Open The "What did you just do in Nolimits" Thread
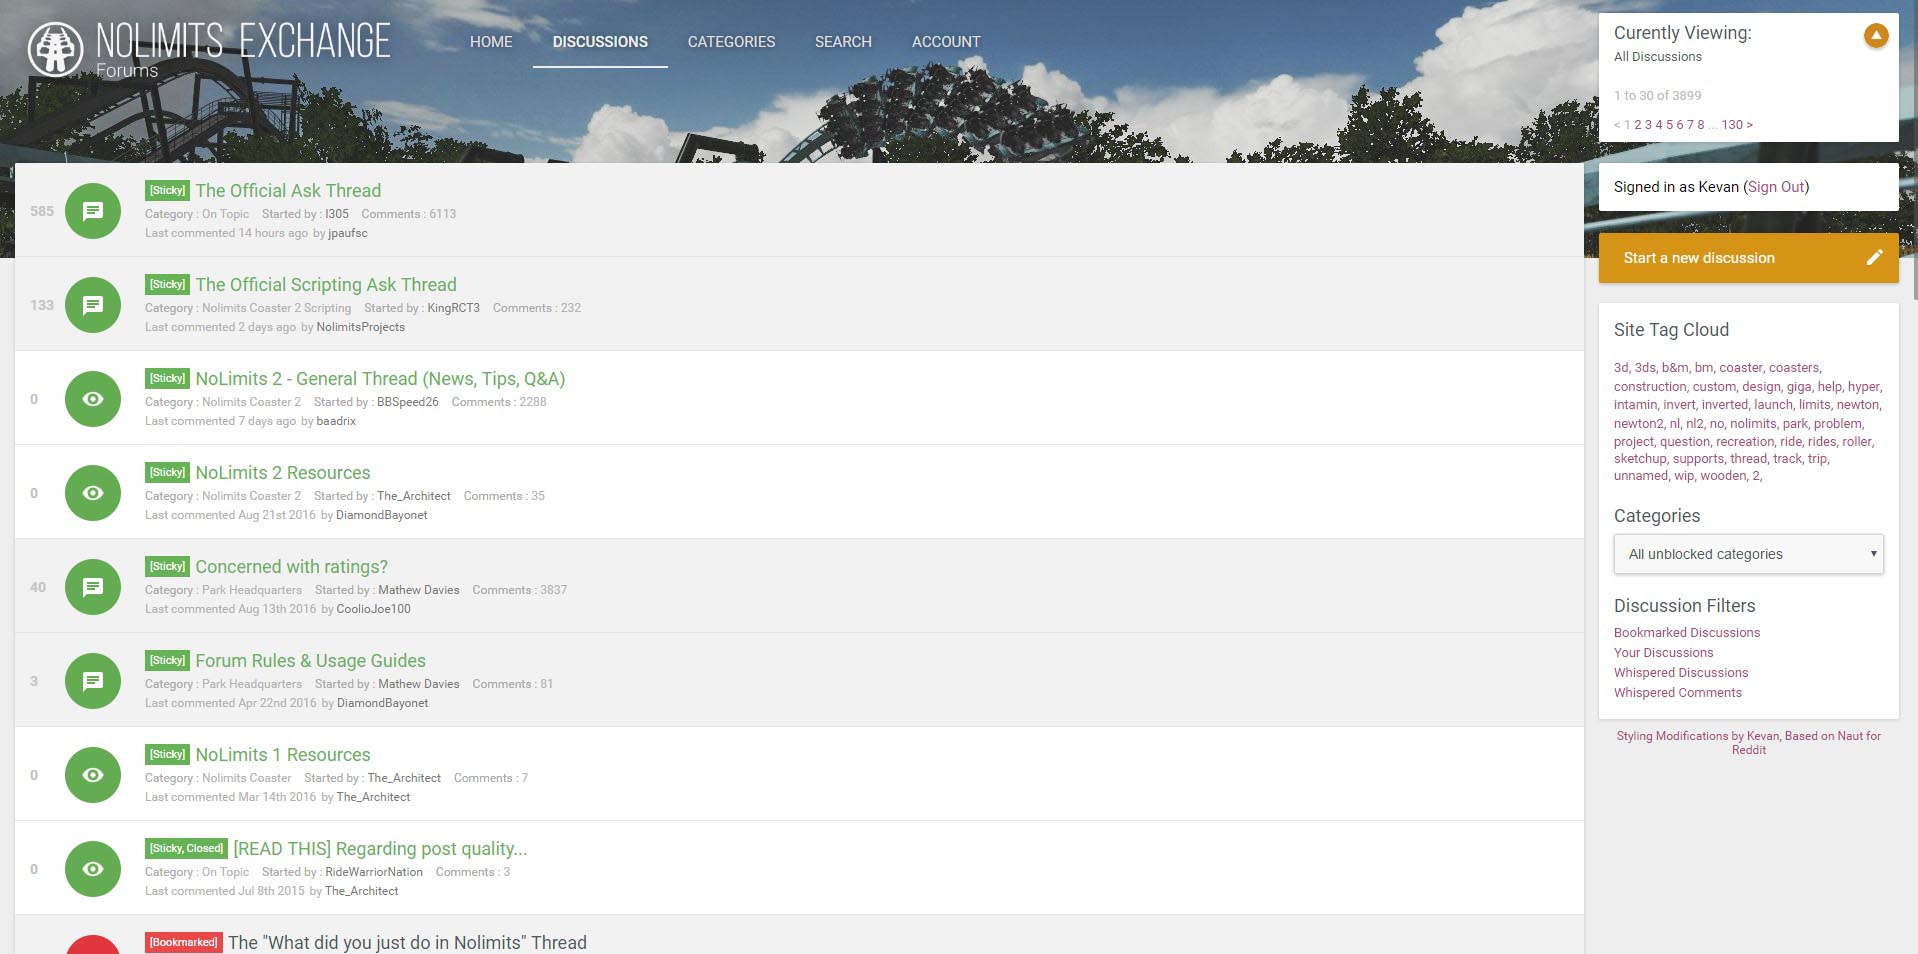Screen dimensions: 1918x954 (407, 942)
